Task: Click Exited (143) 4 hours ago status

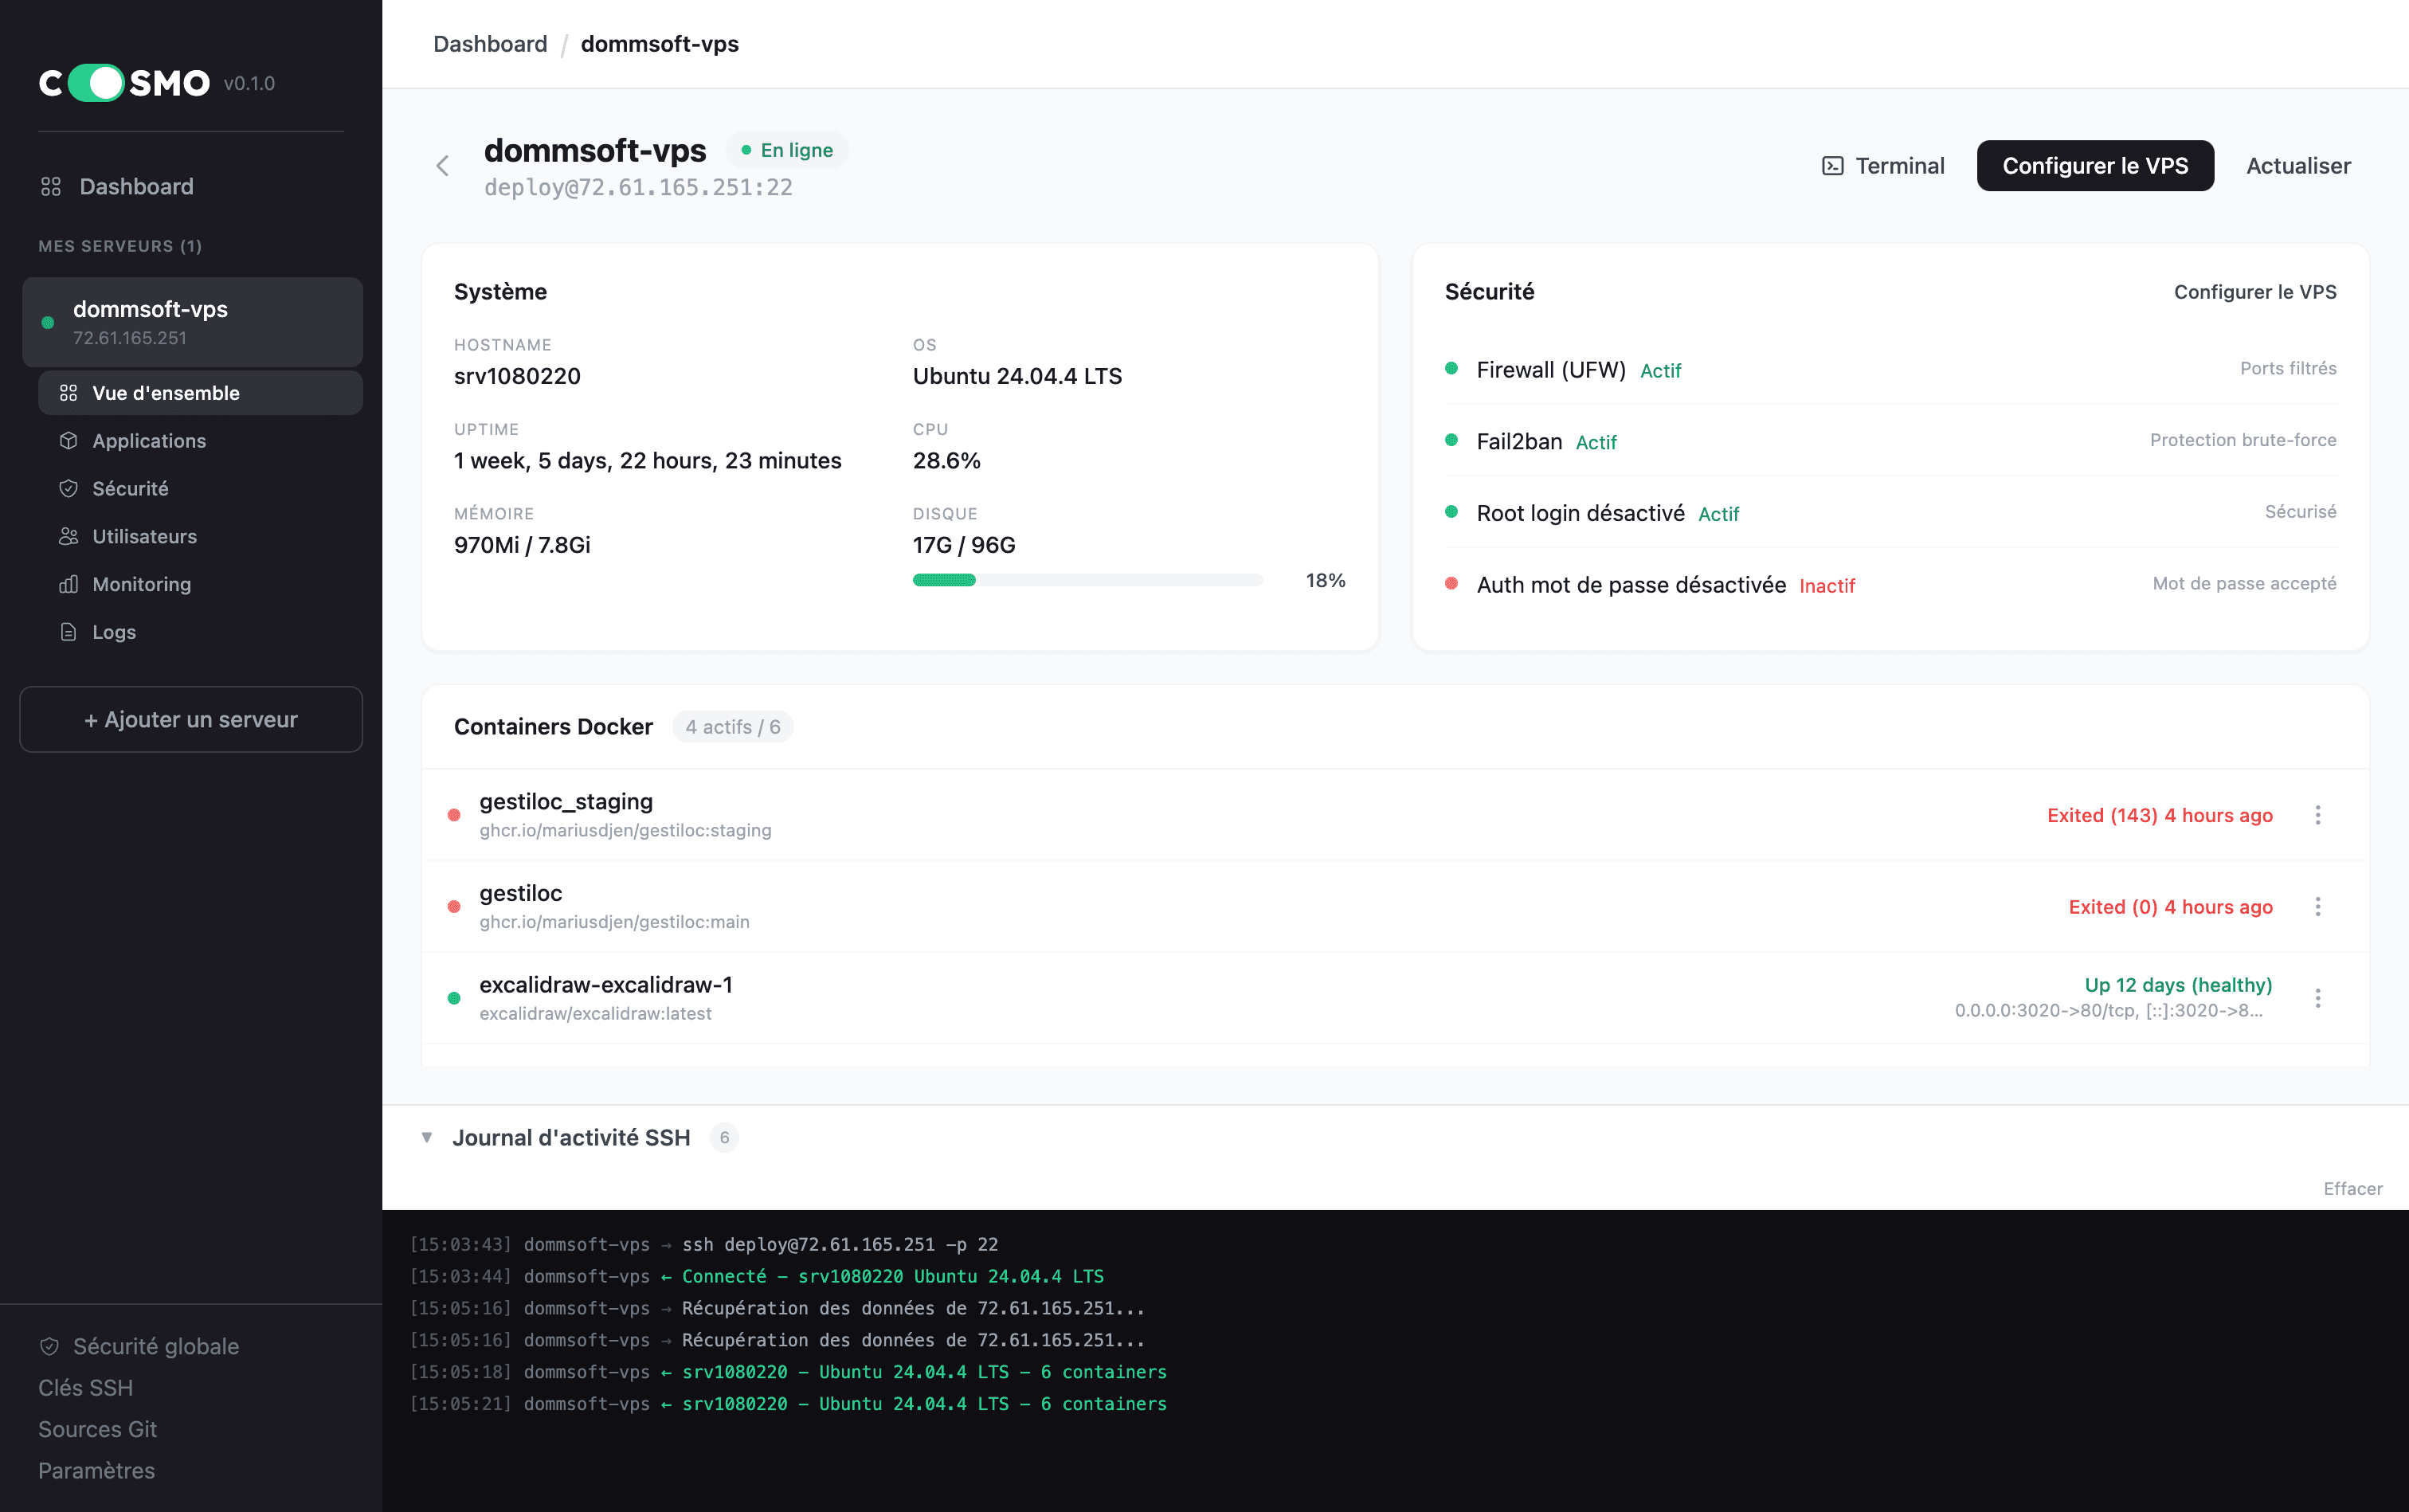Action: 2160,815
